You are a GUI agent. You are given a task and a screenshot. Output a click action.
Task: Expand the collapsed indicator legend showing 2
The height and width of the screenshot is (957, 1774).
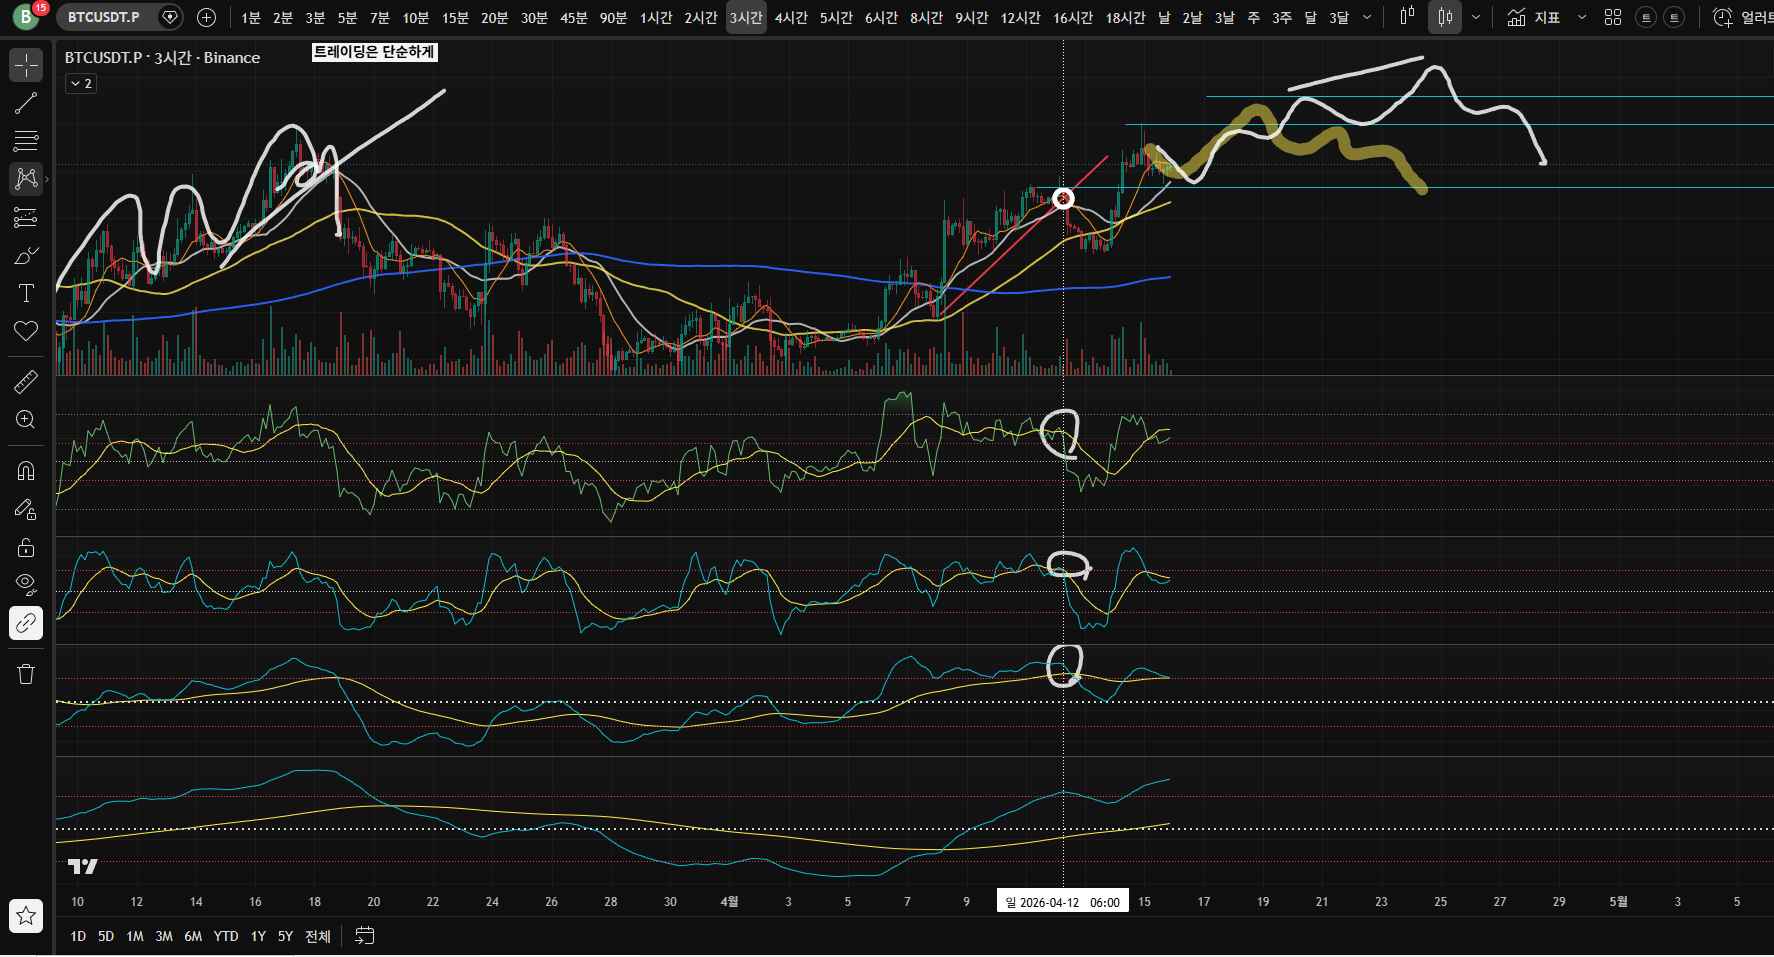tap(80, 84)
